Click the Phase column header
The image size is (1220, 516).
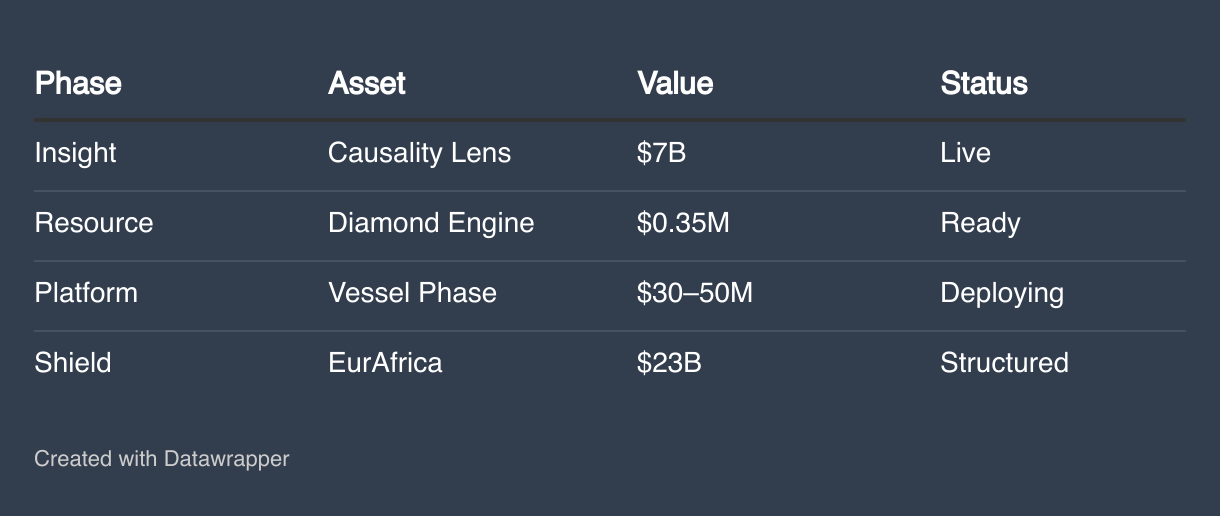[78, 83]
